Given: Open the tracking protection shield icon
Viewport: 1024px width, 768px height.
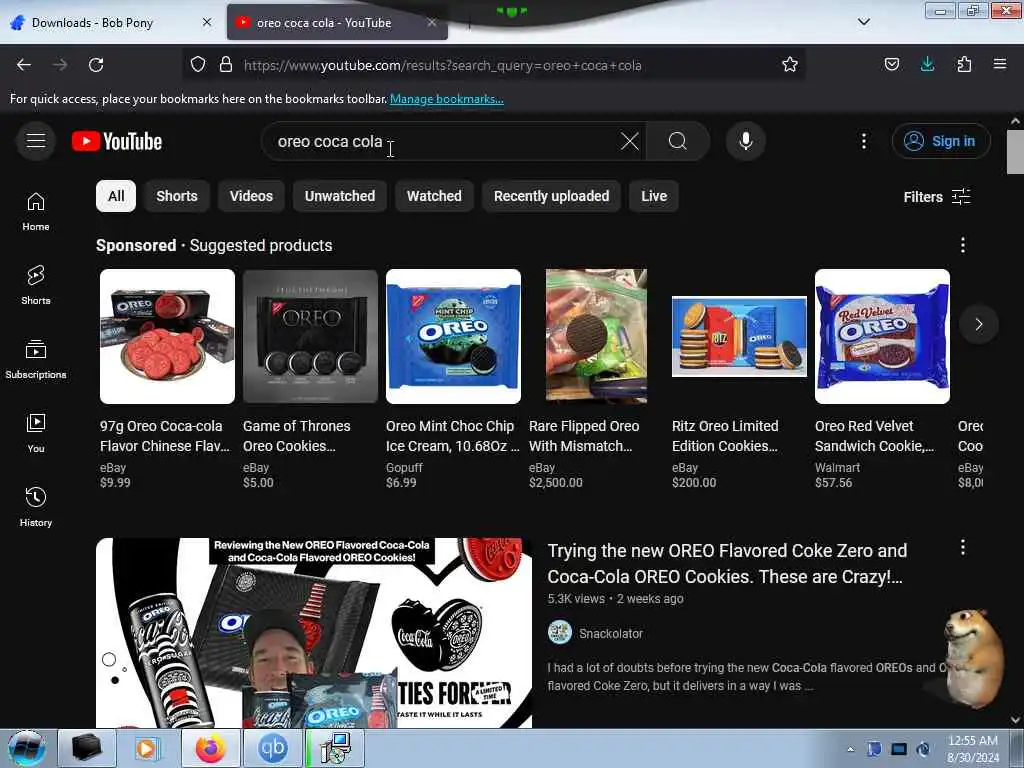Looking at the screenshot, I should pyautogui.click(x=198, y=65).
